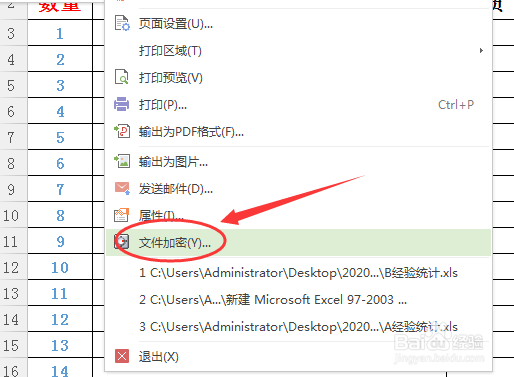Click cell with value 2 in row 4

[x=60, y=59]
